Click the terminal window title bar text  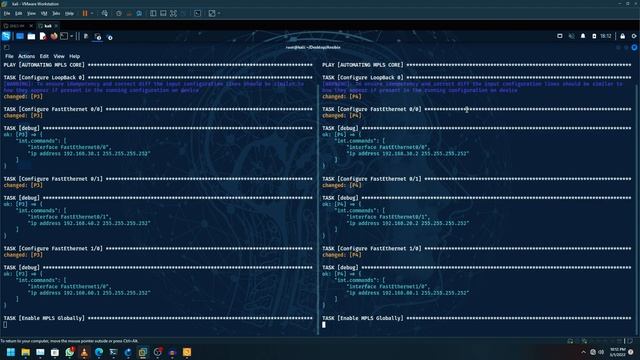(x=313, y=47)
